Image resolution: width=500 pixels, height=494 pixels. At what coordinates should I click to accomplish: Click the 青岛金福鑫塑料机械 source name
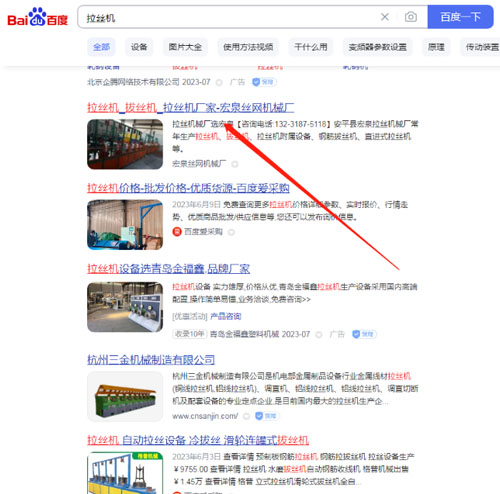coord(244,334)
